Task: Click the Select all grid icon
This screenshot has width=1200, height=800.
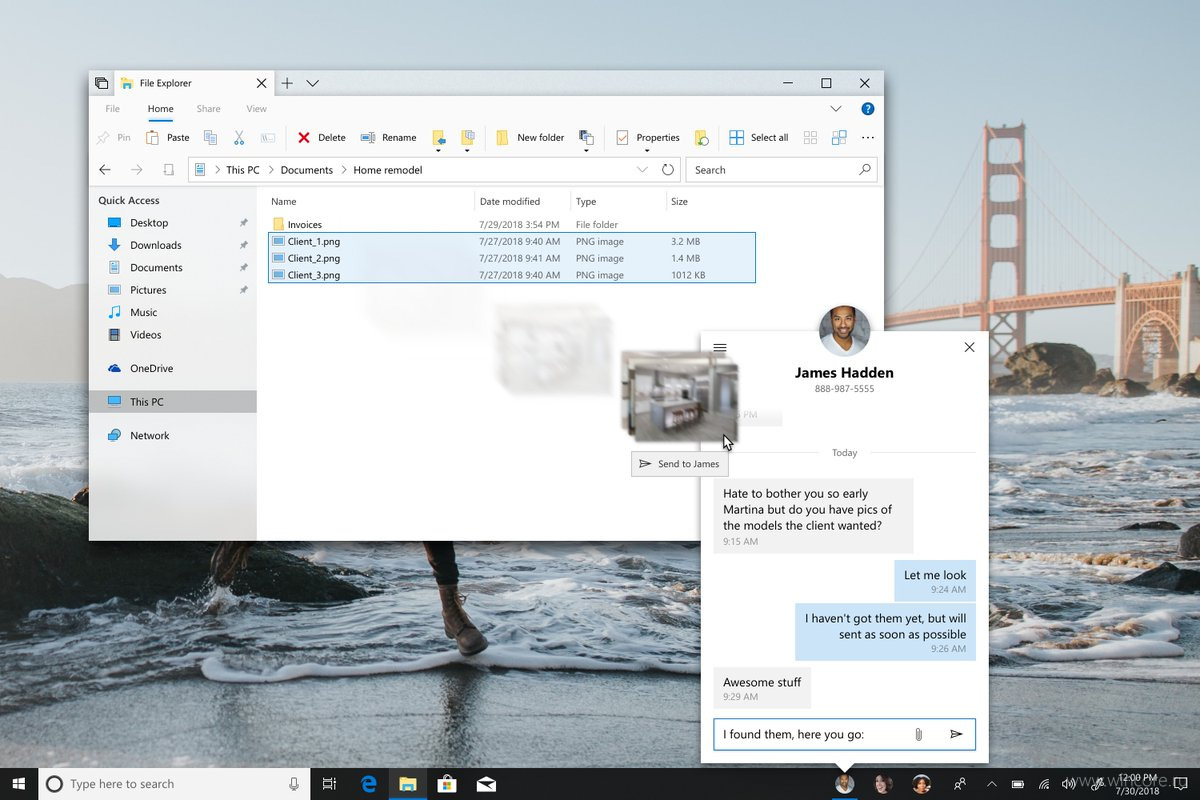Action: point(736,138)
